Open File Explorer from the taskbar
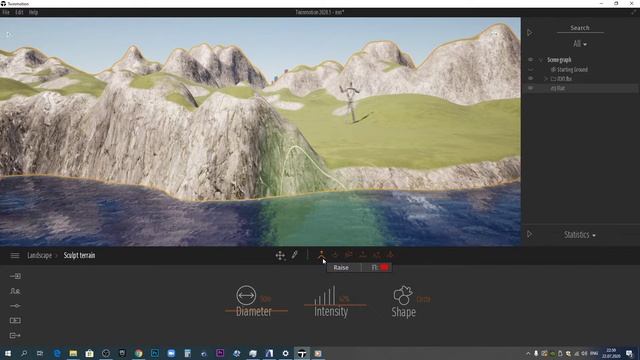 (x=73, y=353)
